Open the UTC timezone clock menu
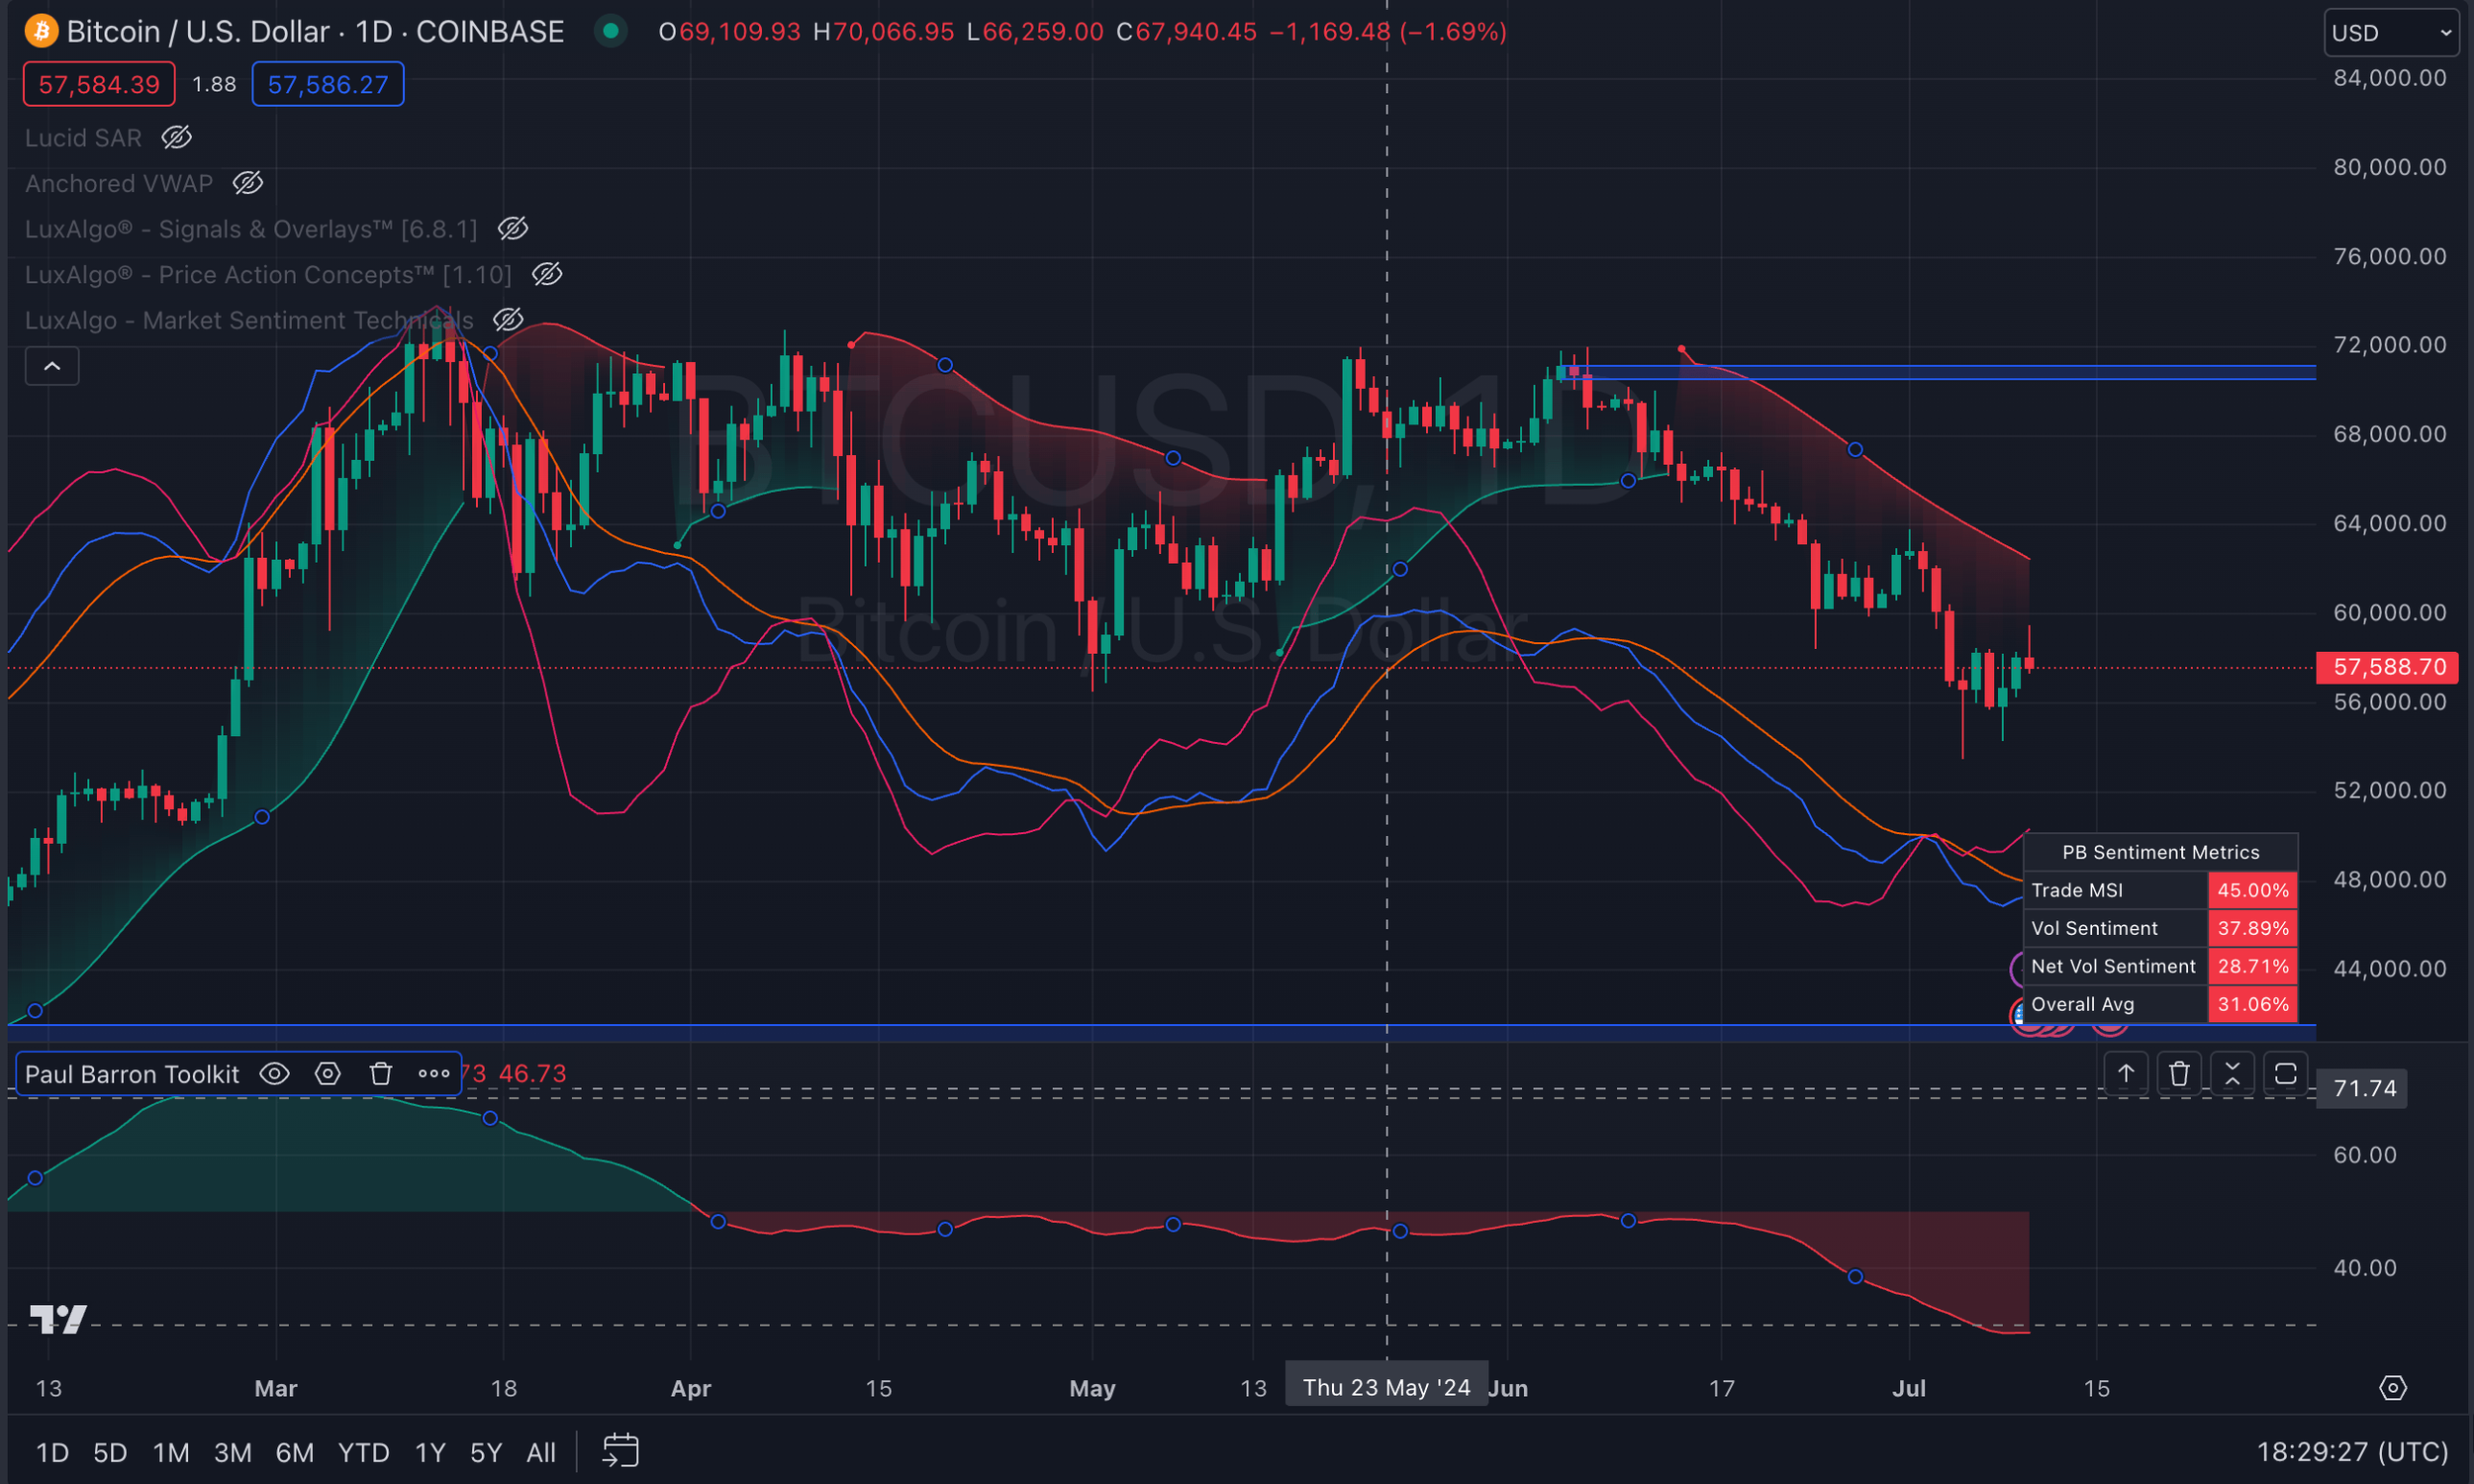The width and height of the screenshot is (2474, 1484). [x=2351, y=1452]
